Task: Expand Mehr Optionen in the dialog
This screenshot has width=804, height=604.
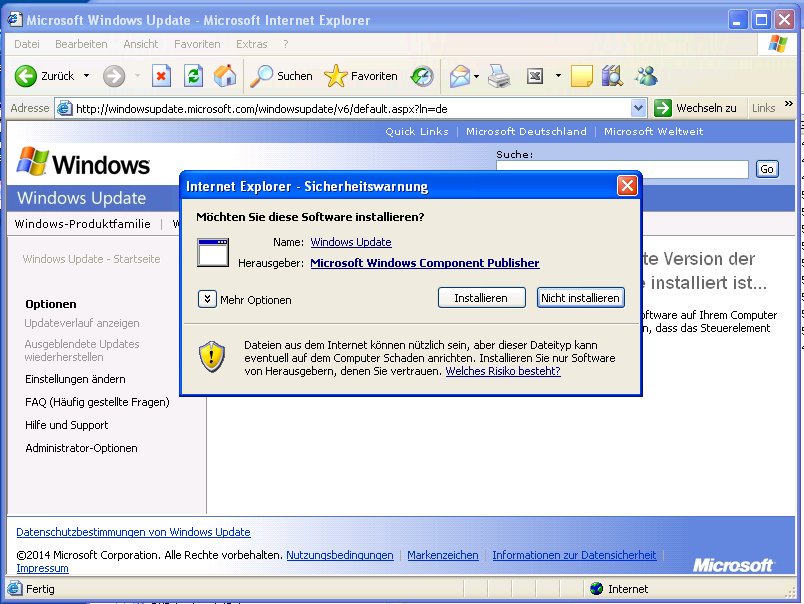Action: pyautogui.click(x=207, y=298)
